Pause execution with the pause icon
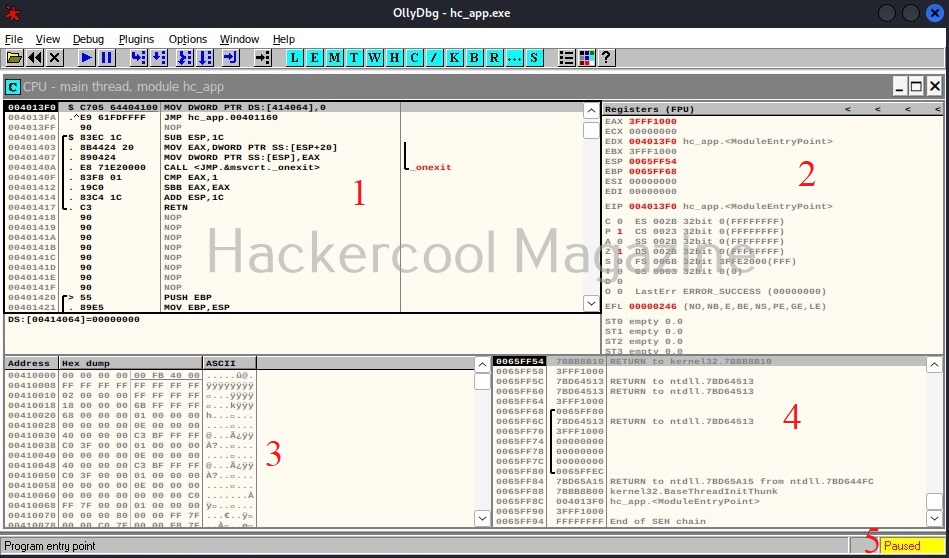The width and height of the screenshot is (949, 558). [x=107, y=58]
